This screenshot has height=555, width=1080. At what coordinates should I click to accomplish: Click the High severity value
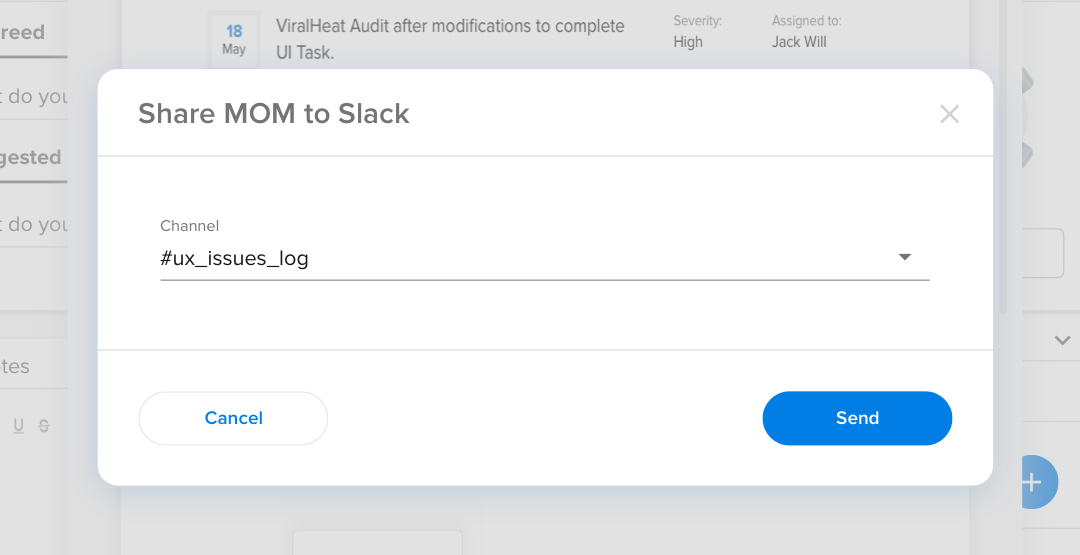[688, 42]
